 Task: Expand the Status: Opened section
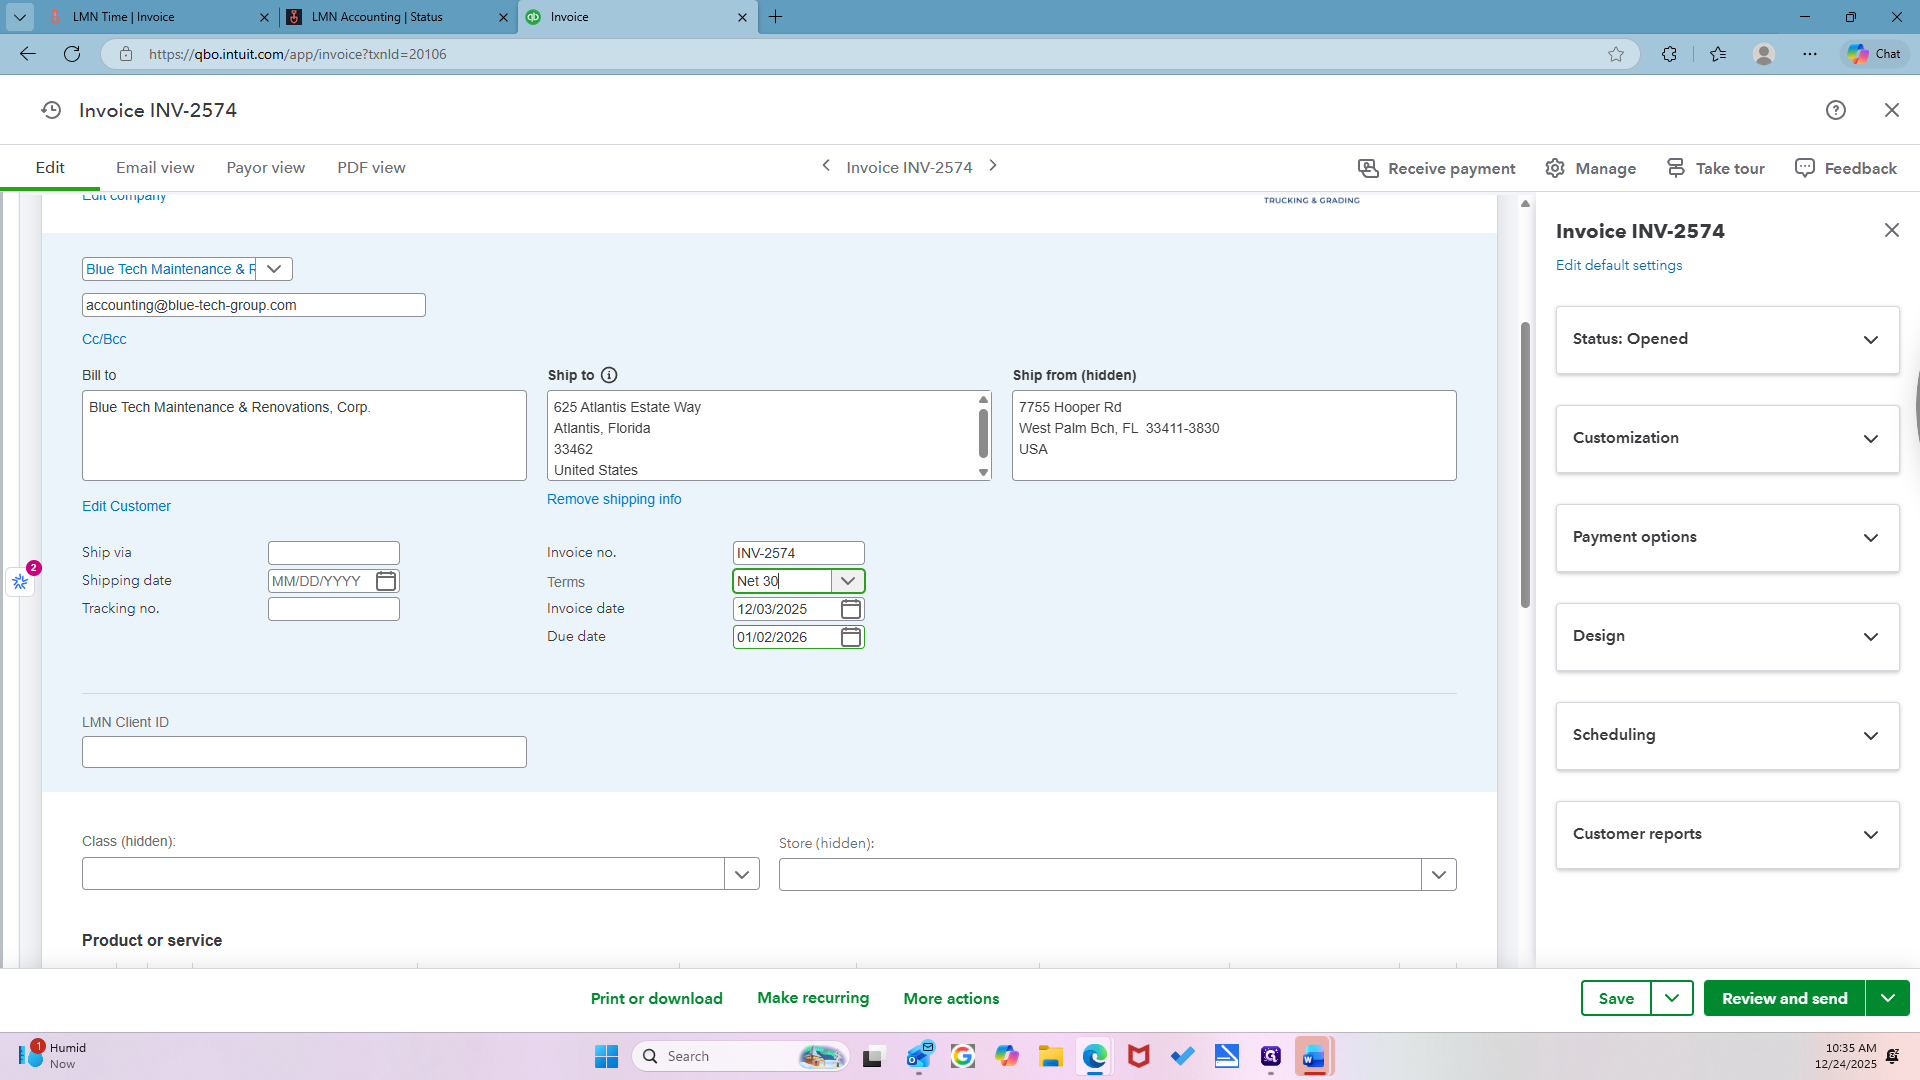click(x=1727, y=340)
